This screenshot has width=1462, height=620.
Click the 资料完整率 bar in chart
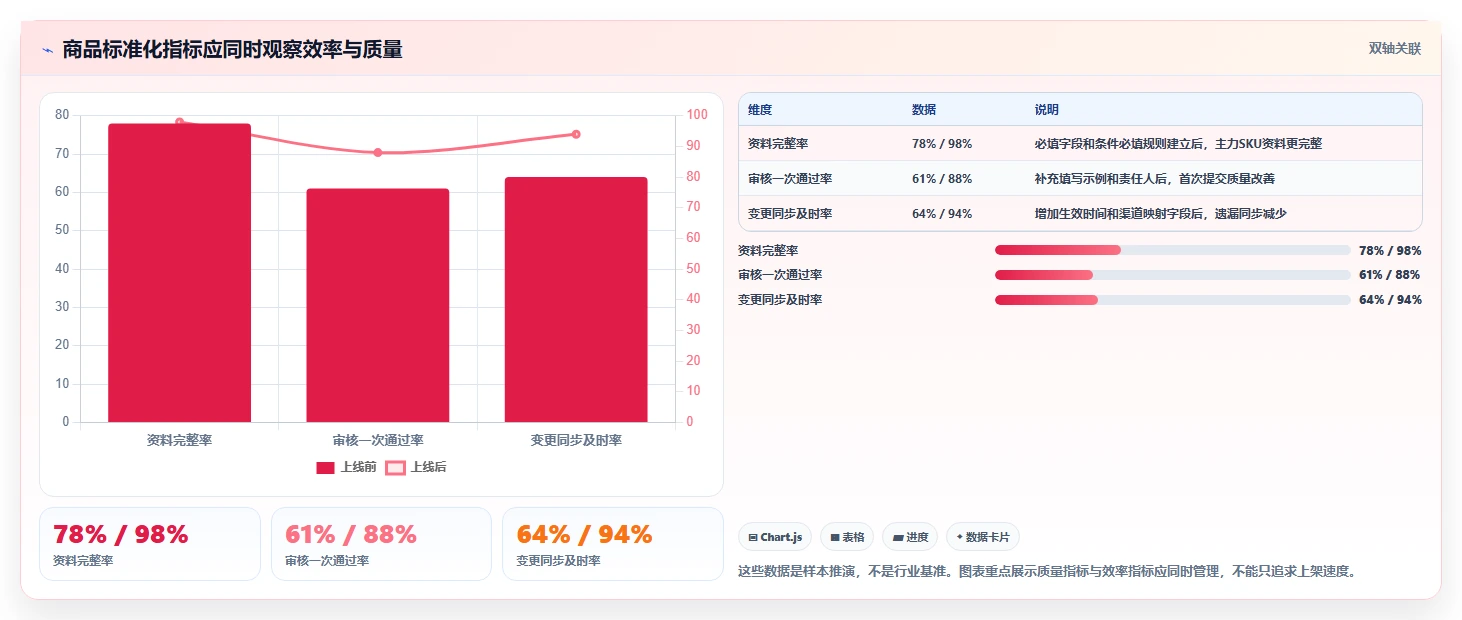click(180, 273)
